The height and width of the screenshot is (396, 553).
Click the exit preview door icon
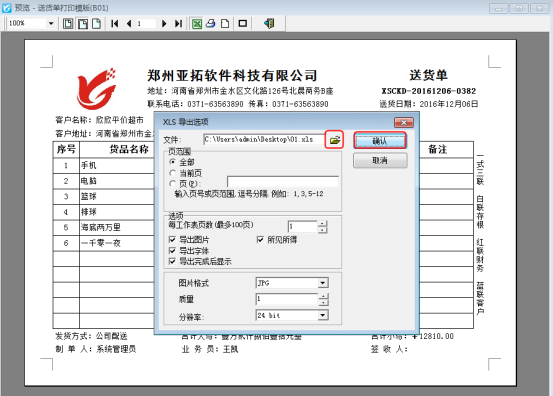coord(269,24)
